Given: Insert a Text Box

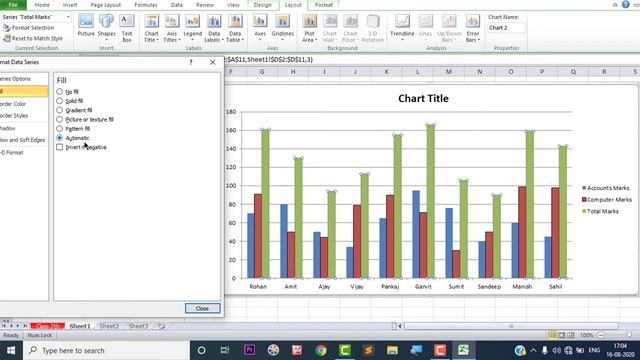Looking at the screenshot, I should (127, 28).
